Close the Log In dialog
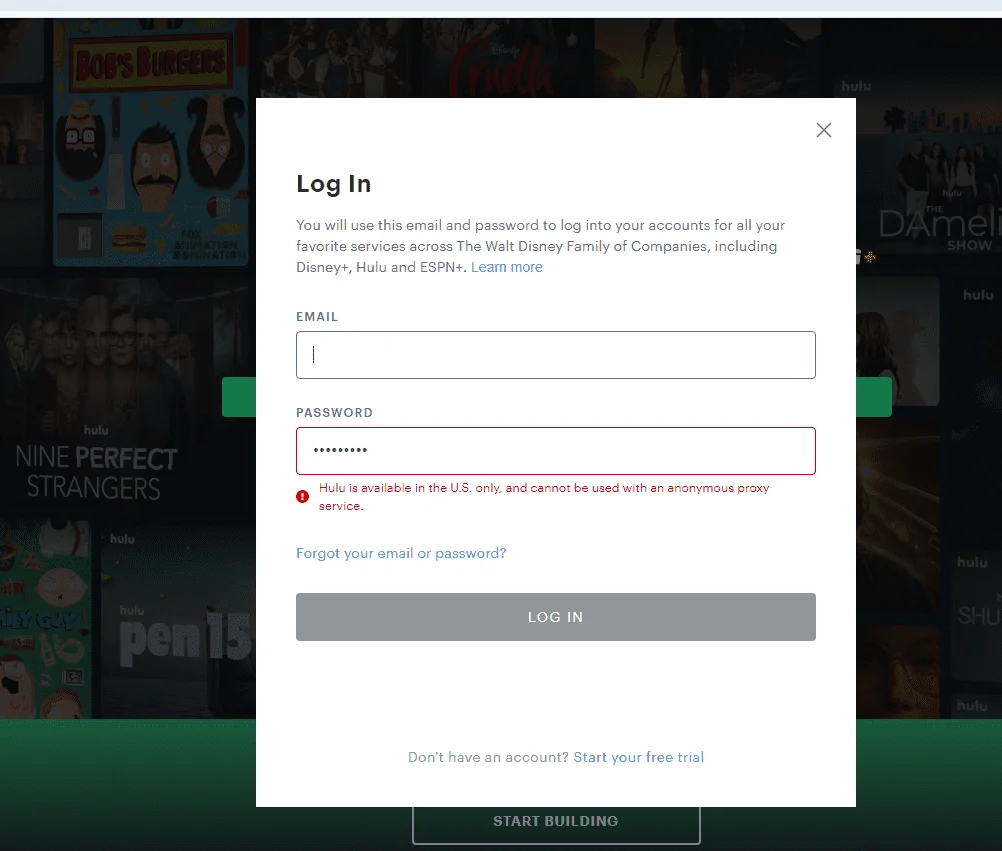The width and height of the screenshot is (1002, 851). click(824, 130)
